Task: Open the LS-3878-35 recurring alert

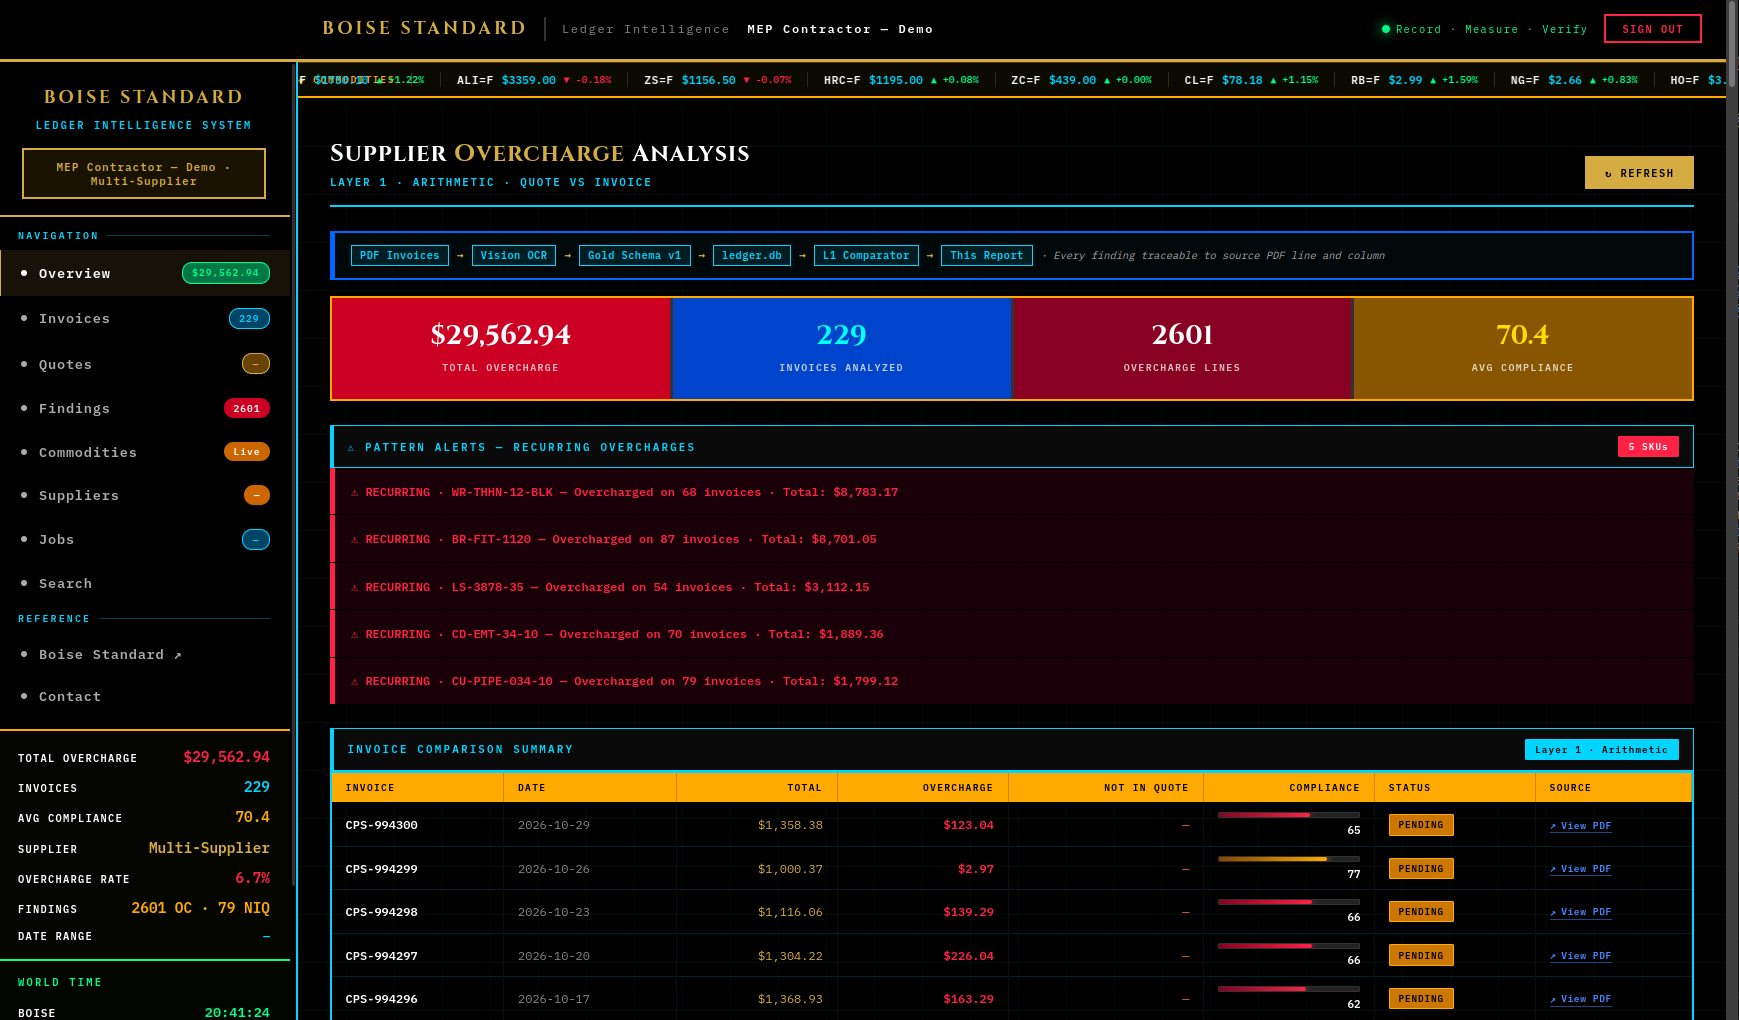Action: pyautogui.click(x=1012, y=587)
